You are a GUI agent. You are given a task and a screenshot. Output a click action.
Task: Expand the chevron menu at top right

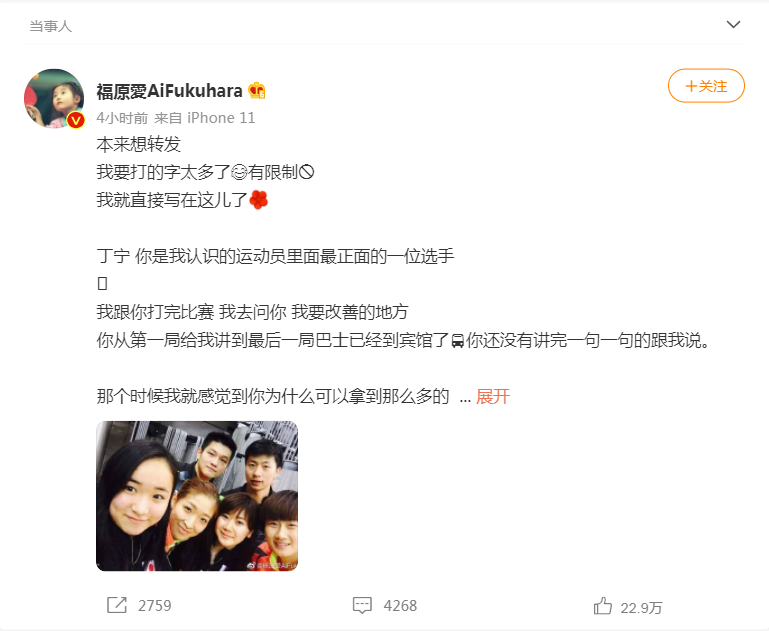click(x=733, y=25)
